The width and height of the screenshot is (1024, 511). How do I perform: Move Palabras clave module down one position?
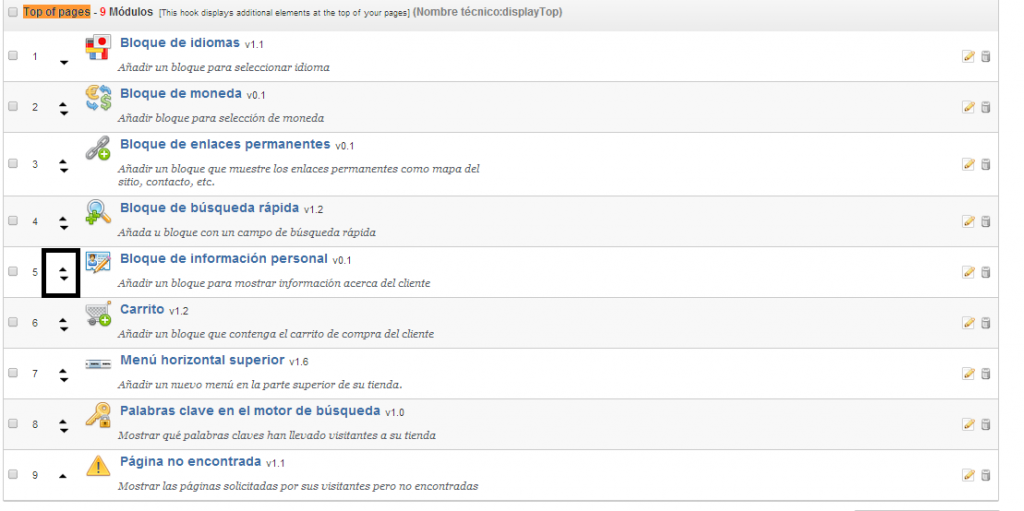[64, 429]
